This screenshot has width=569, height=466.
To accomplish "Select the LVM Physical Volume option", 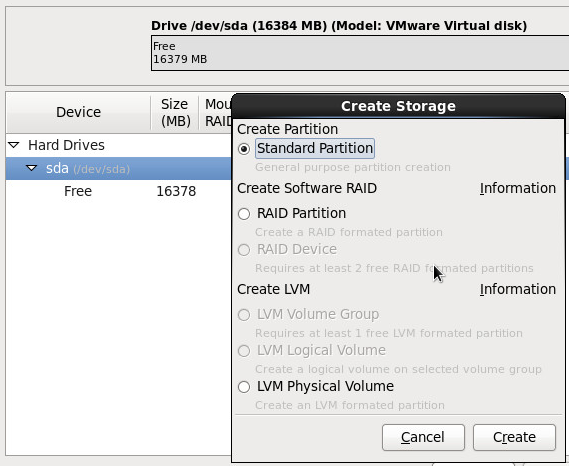I will pyautogui.click(x=244, y=387).
